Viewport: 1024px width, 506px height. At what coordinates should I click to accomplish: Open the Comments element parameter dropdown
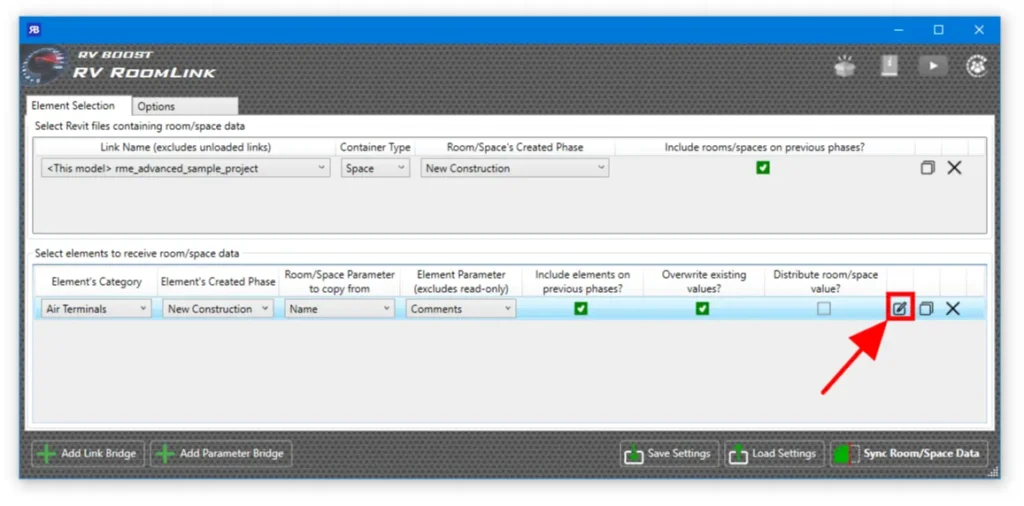click(461, 309)
